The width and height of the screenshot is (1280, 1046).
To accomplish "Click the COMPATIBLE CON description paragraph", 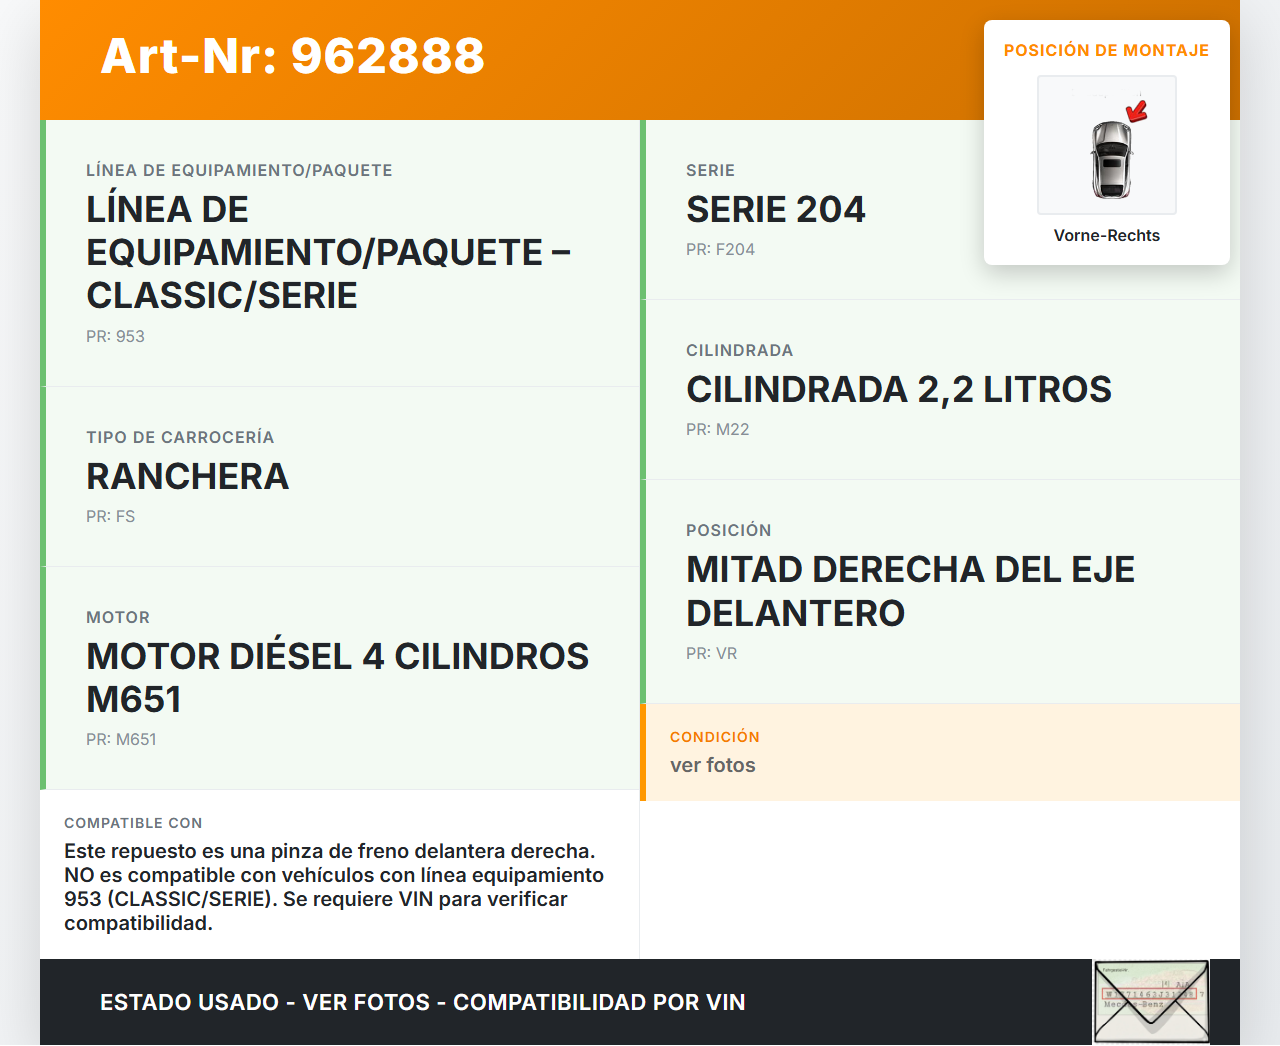I will tap(334, 887).
